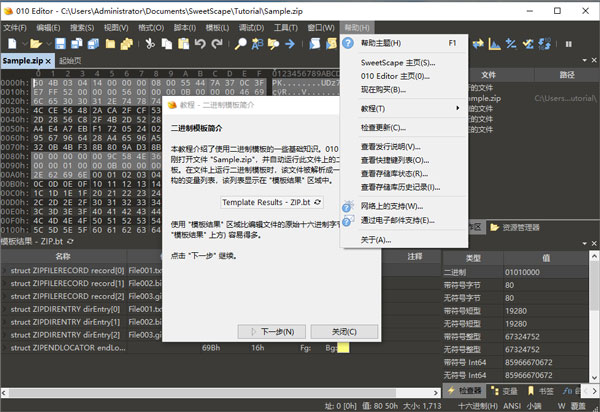The width and height of the screenshot is (600, 412).
Task: Click Find in Files toolbar icon
Action: click(x=274, y=44)
